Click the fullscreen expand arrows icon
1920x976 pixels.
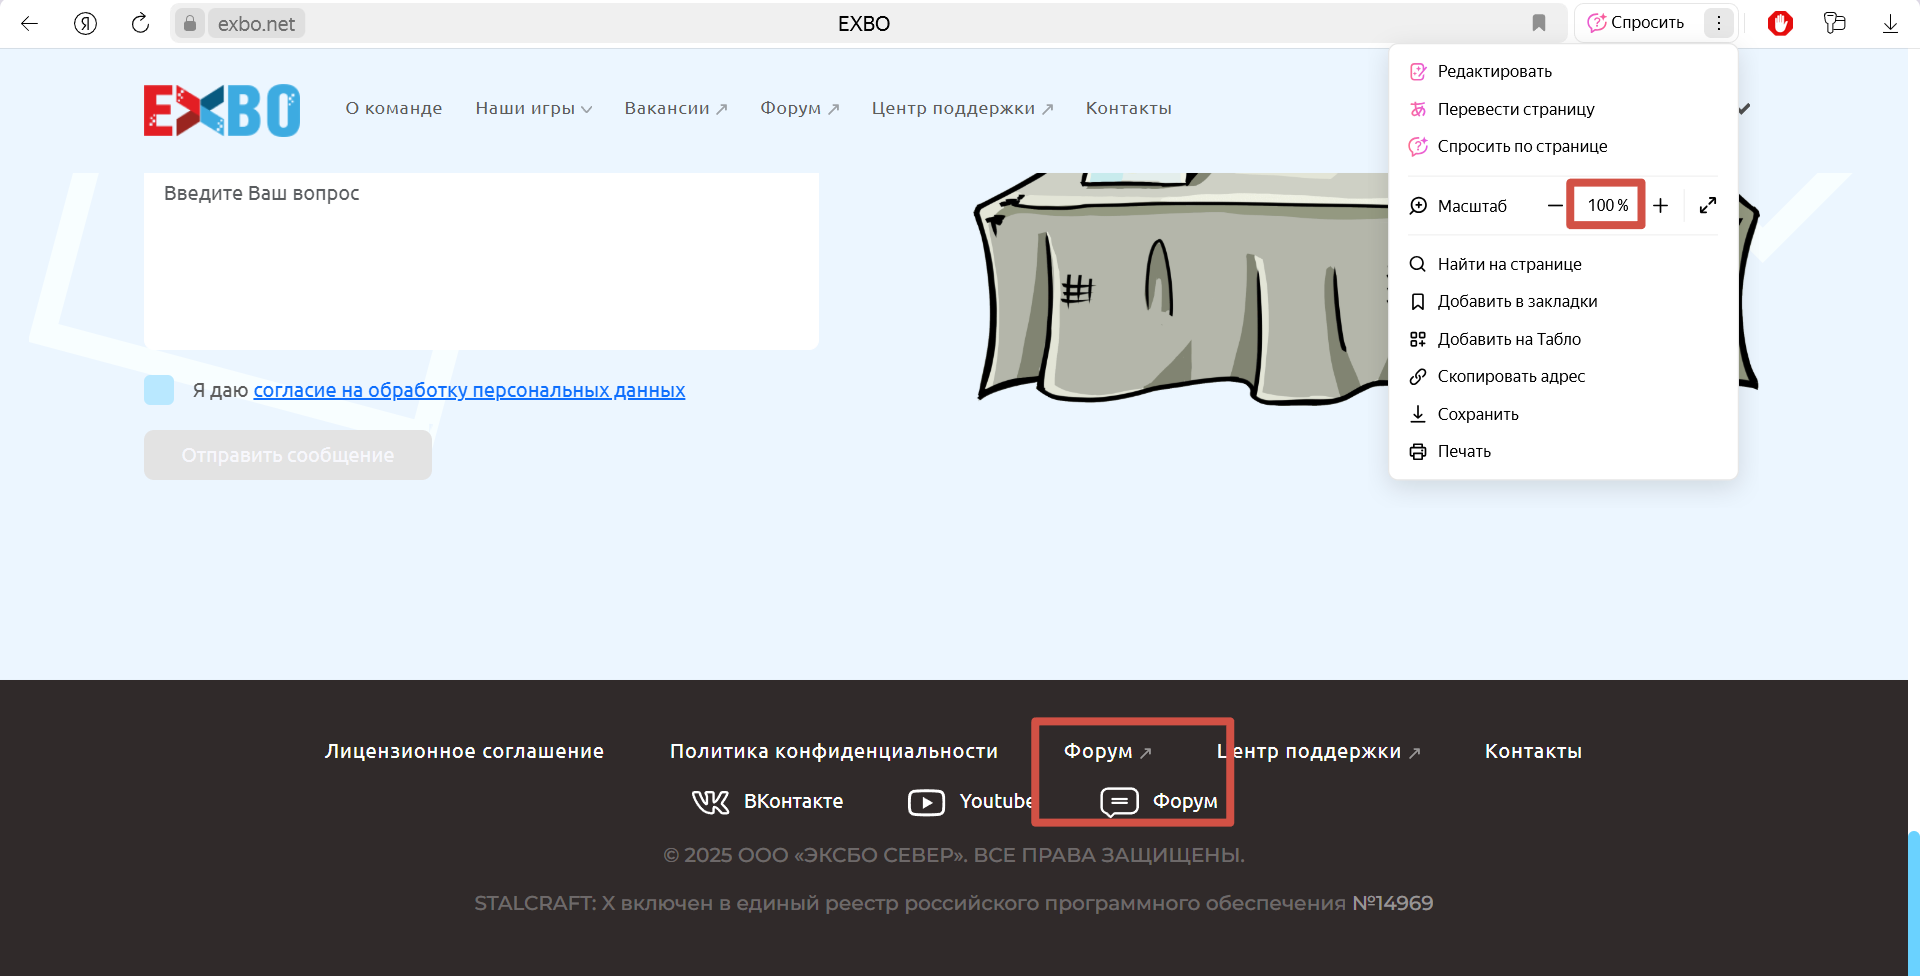pyautogui.click(x=1708, y=205)
